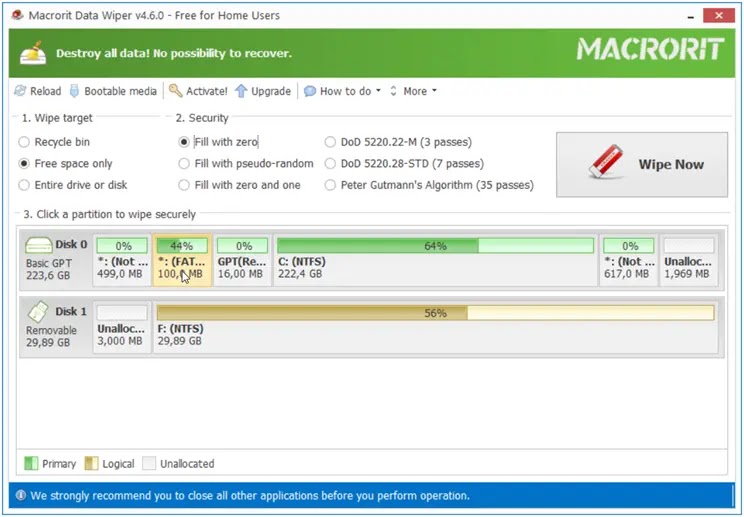Viewport: 744px width, 517px height.
Task: Click the 499,0 MB partition usage bar
Action: tap(122, 246)
